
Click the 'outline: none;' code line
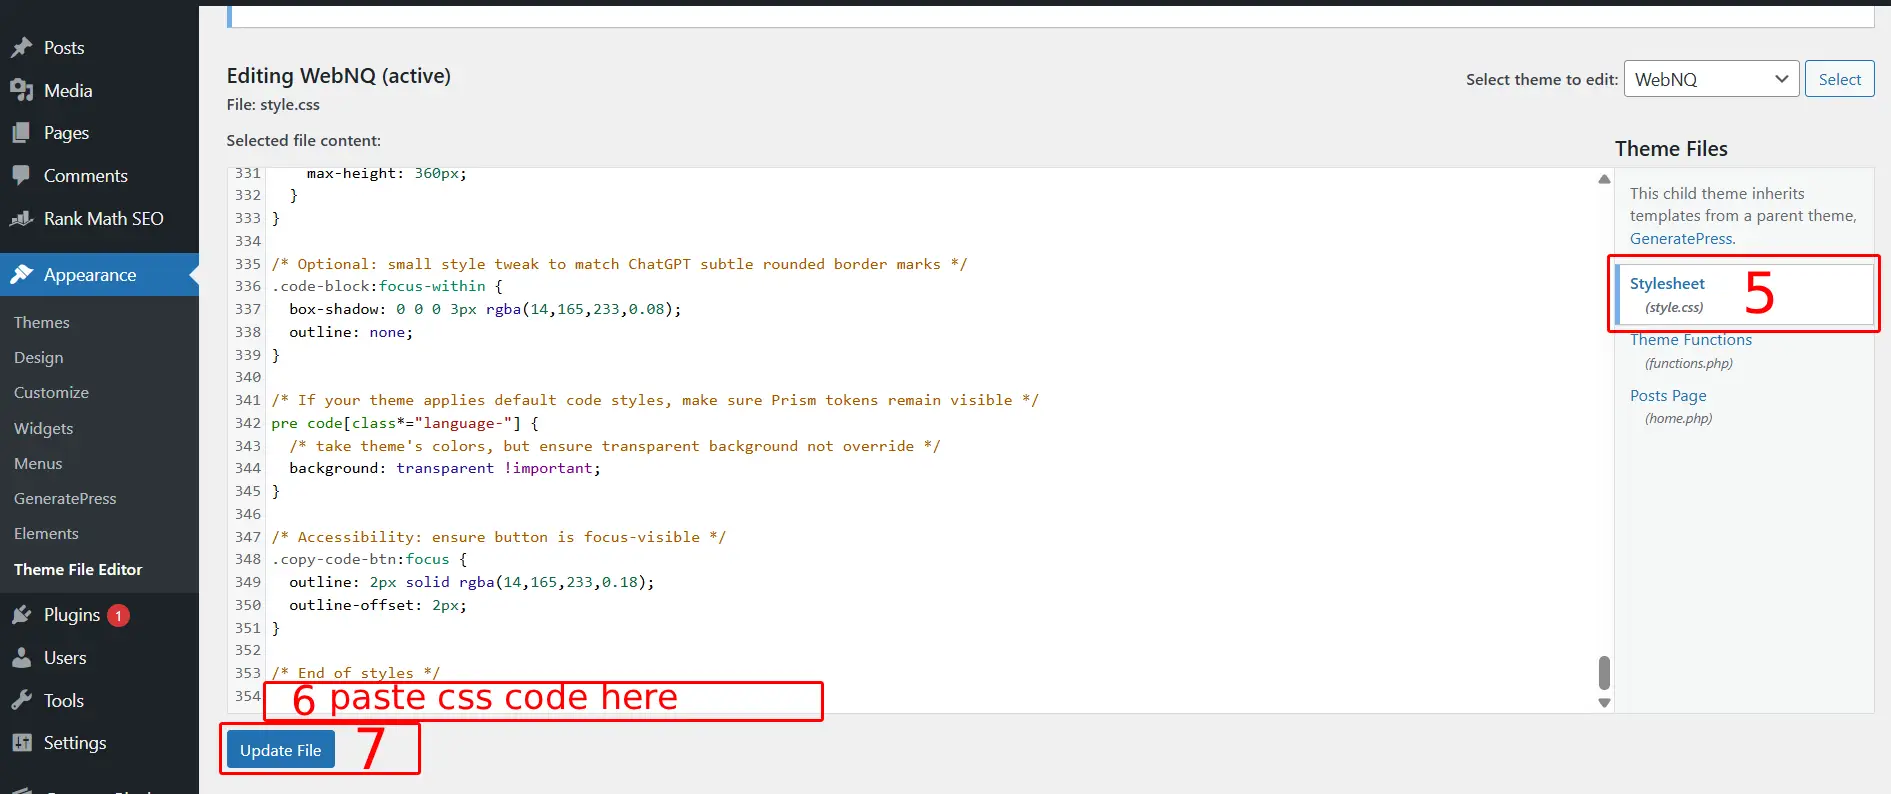point(351,333)
